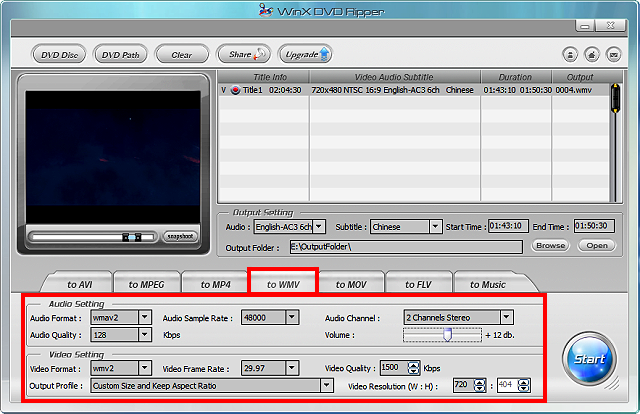The height and width of the screenshot is (414, 640).
Task: Click the video height stepper arrows
Action: tap(524, 385)
